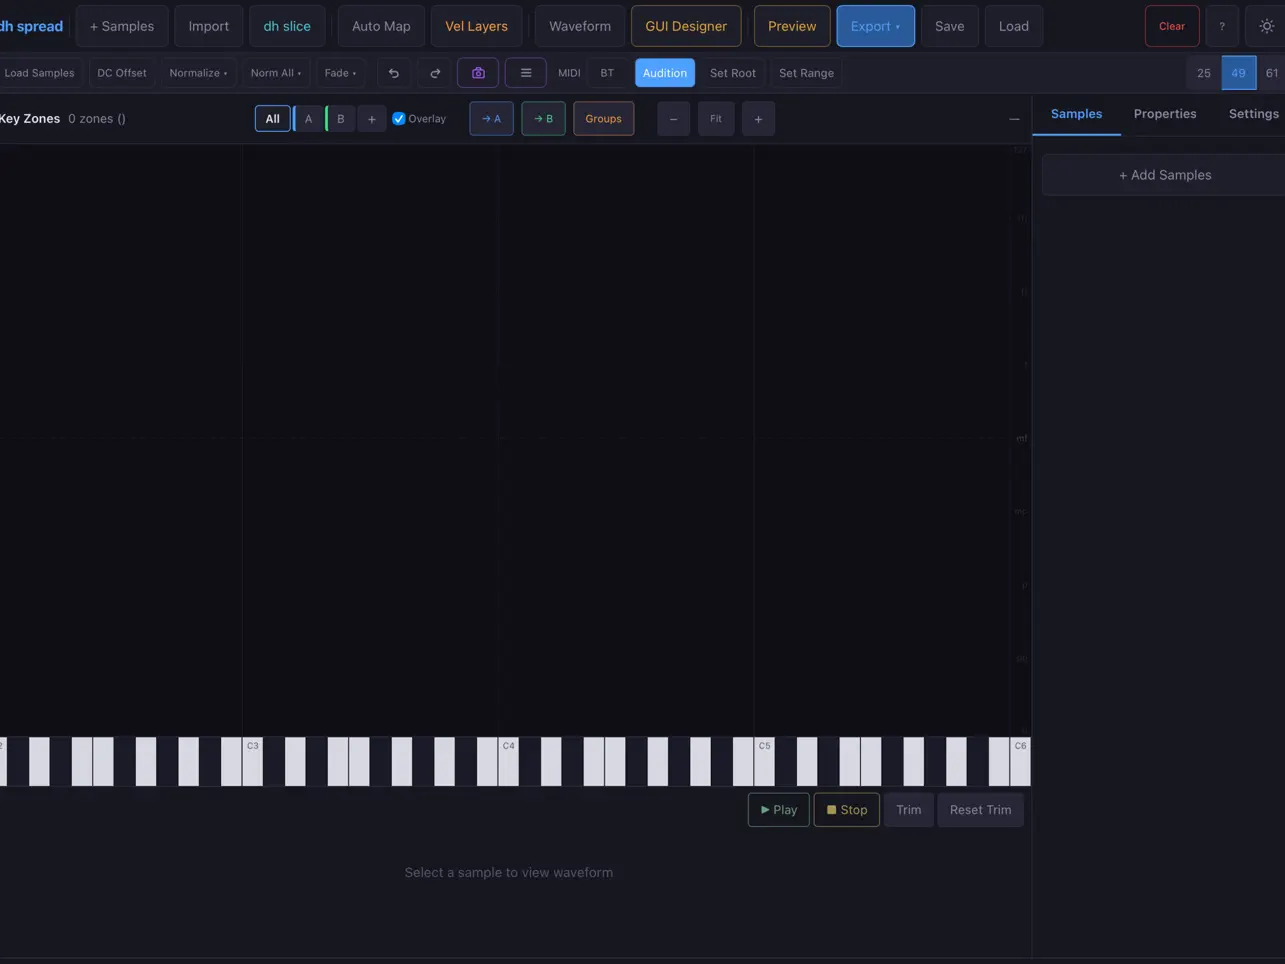Open the dh slice tool
Image resolution: width=1285 pixels, height=964 pixels.
point(287,26)
